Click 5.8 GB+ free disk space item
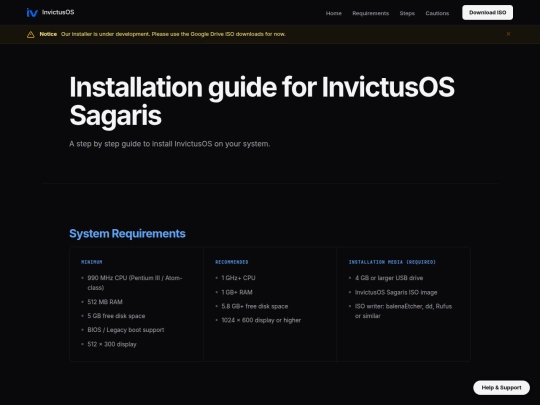 (255, 306)
